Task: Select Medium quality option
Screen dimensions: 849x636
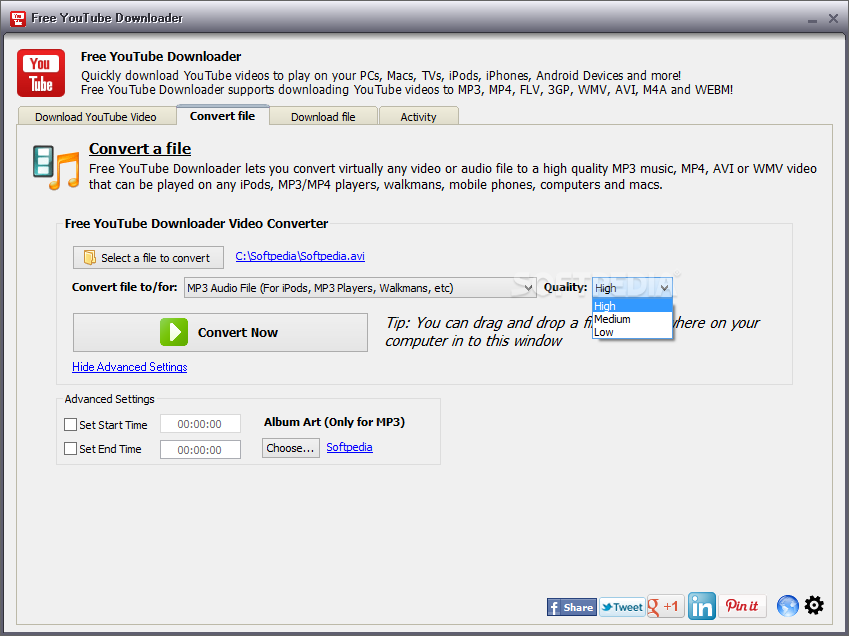Action: tap(632, 319)
